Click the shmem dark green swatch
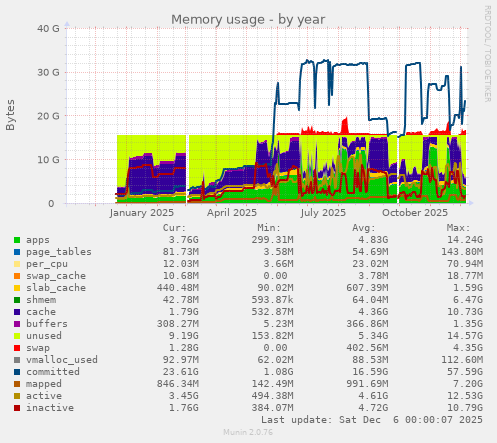 [17, 300]
